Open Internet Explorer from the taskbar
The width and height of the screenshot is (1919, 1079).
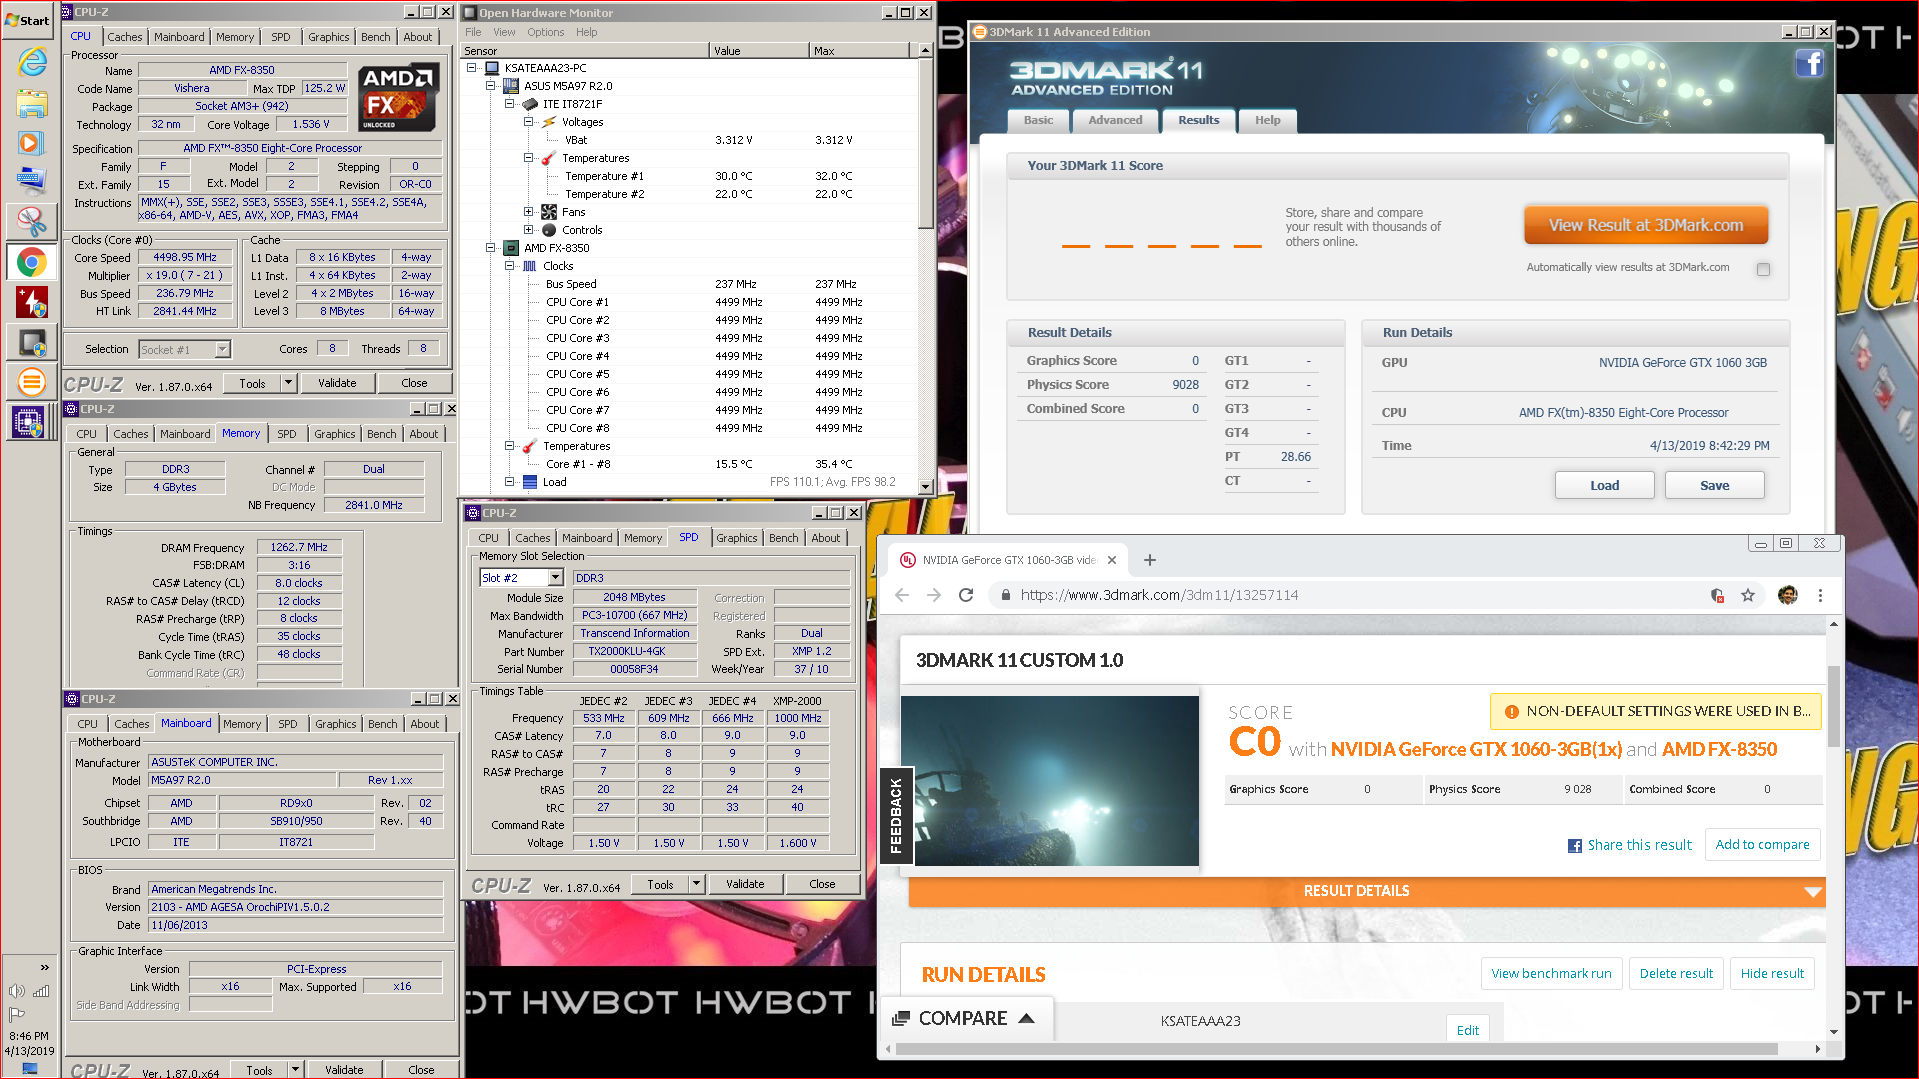pos(32,62)
